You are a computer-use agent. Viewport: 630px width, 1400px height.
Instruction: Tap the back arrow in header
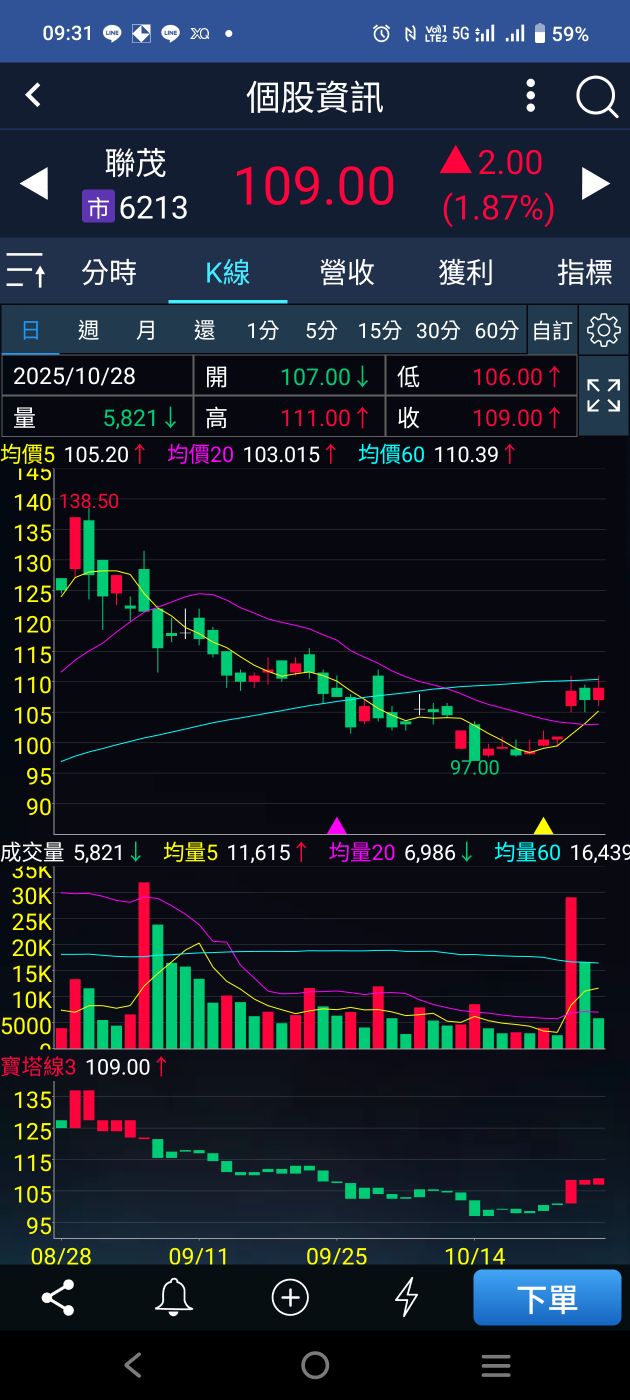[x=33, y=96]
